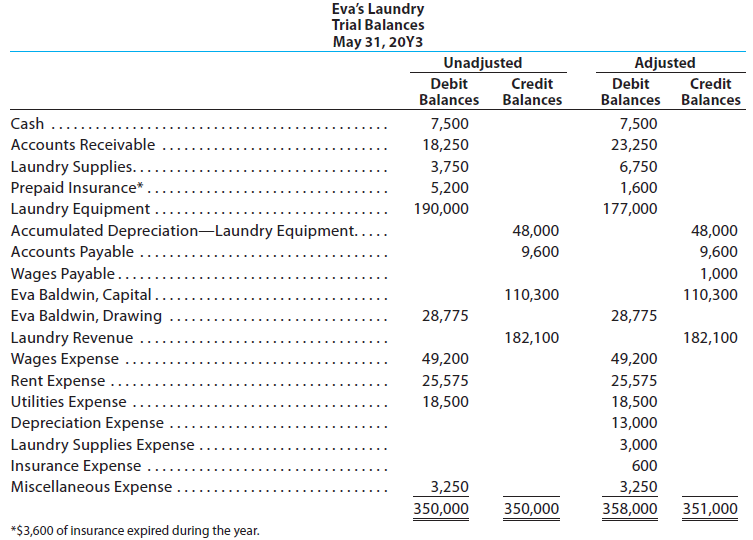Click the Depreciation Expense row label
The width and height of the screenshot is (753, 540).
tap(87, 423)
